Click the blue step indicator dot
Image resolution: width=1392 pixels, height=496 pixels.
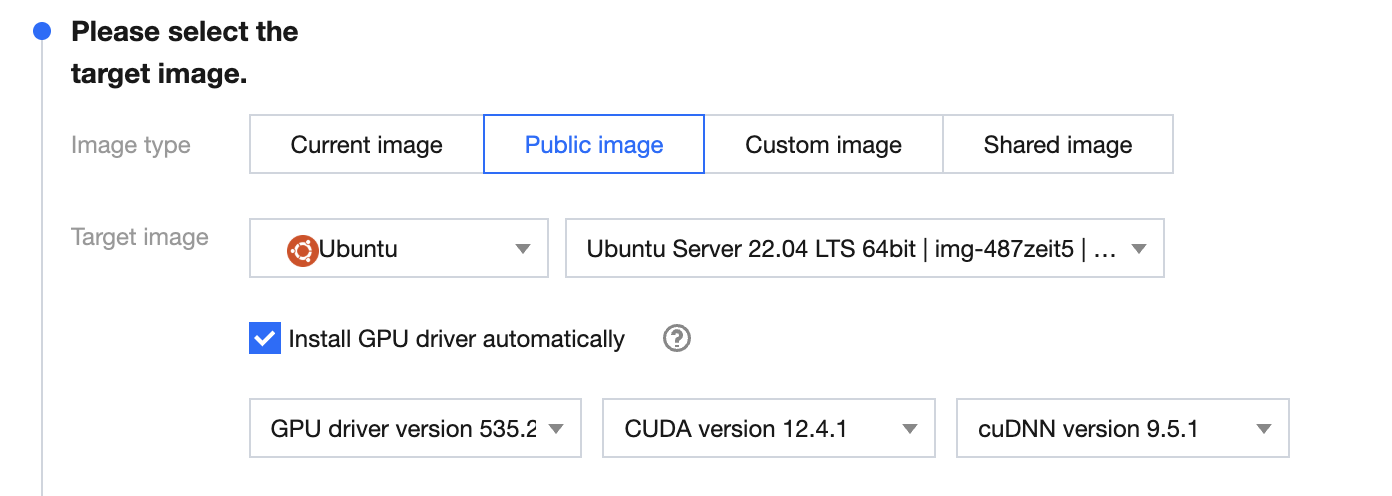click(42, 32)
